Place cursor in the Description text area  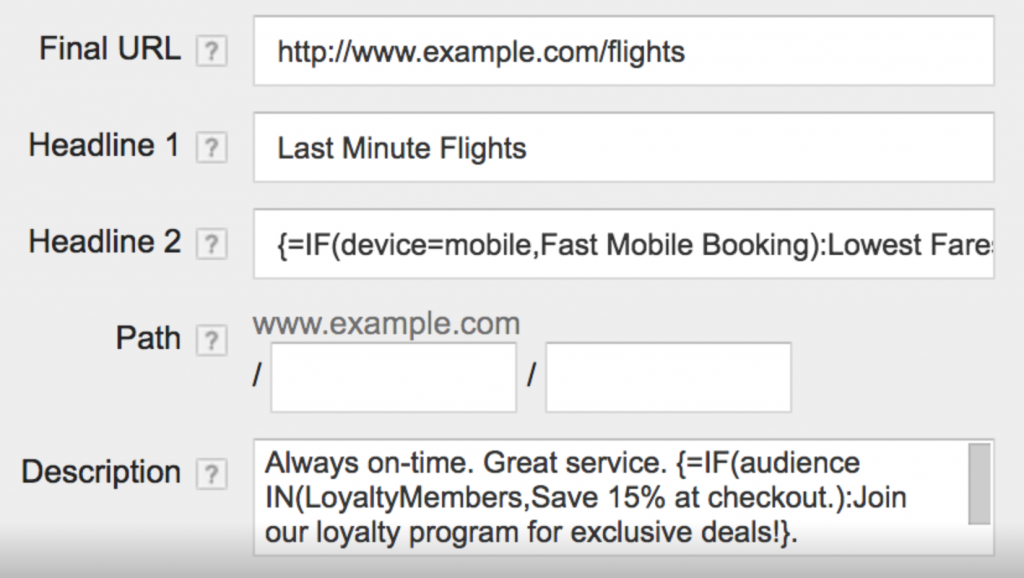click(x=610, y=497)
